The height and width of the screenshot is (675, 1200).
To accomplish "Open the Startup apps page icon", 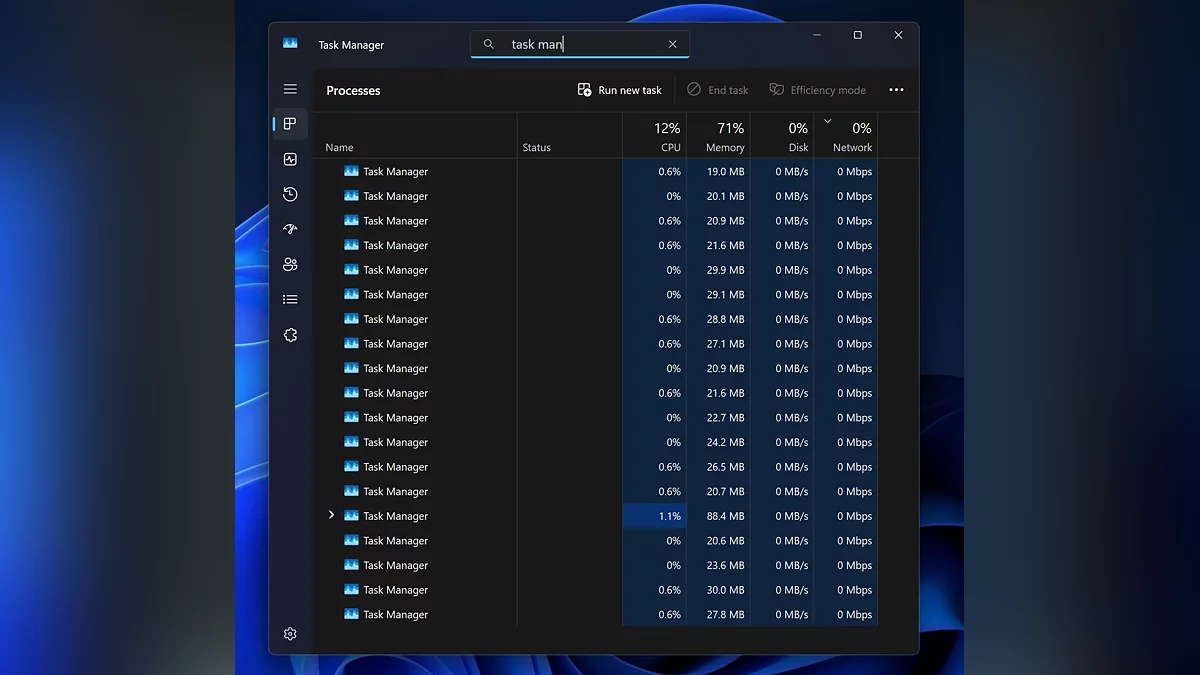I will click(290, 229).
